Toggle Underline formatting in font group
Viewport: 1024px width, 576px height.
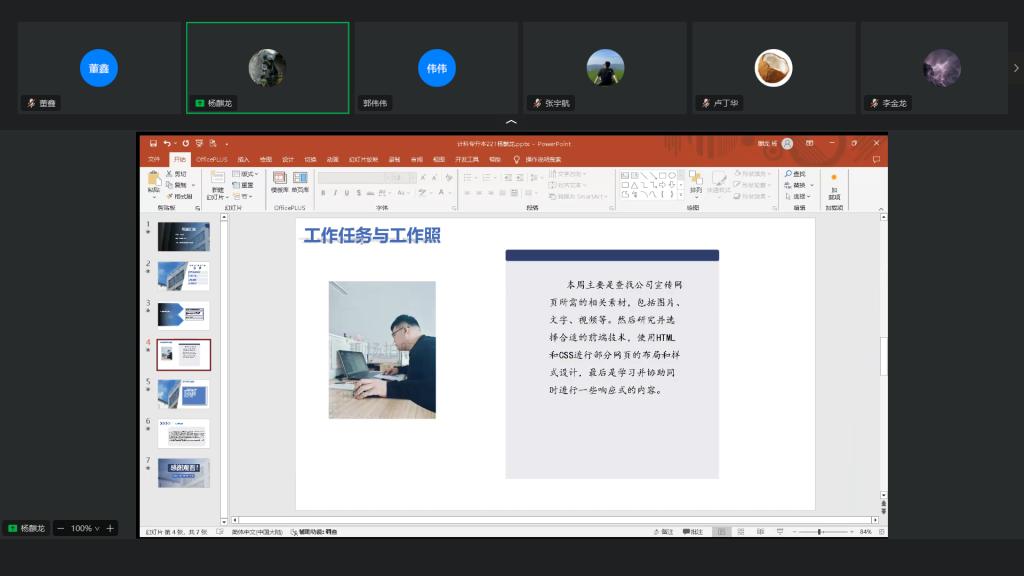click(347, 193)
